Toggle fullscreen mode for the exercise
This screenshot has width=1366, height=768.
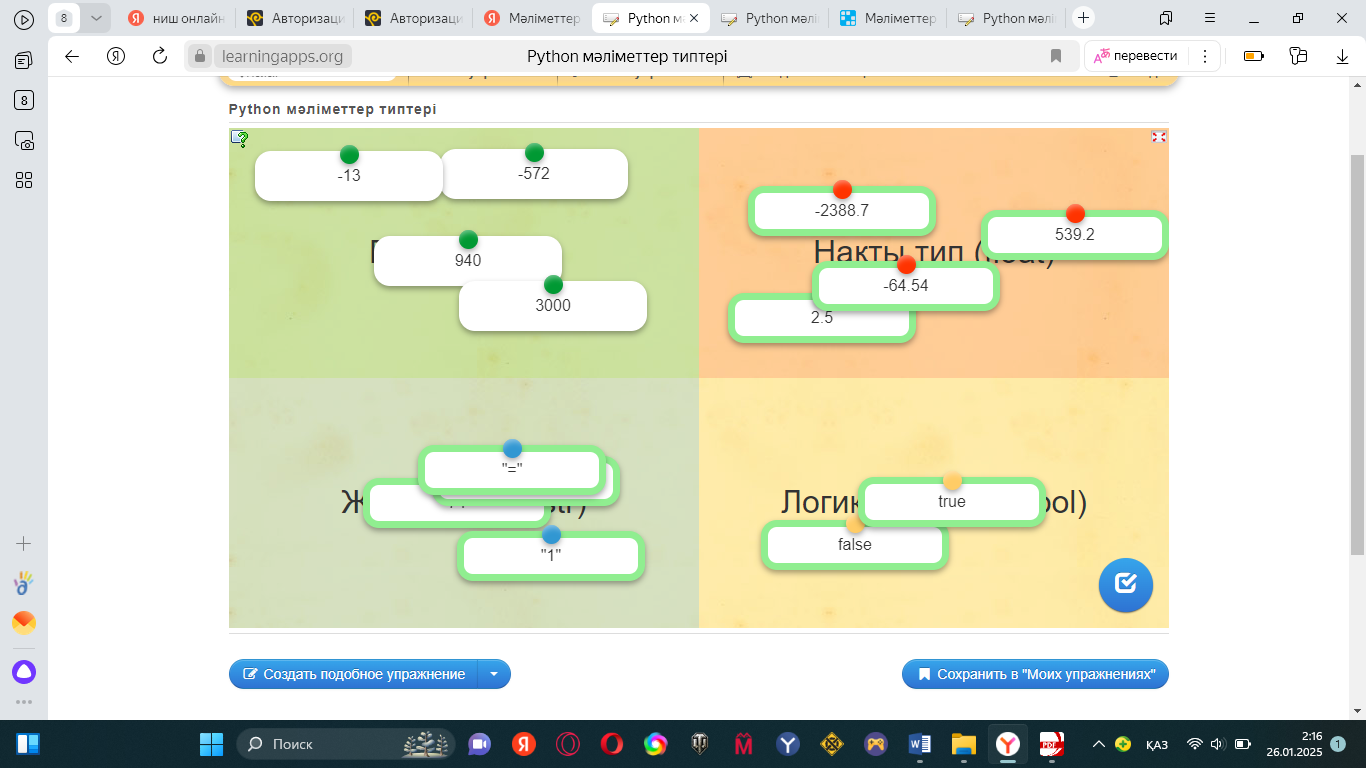click(x=1159, y=137)
